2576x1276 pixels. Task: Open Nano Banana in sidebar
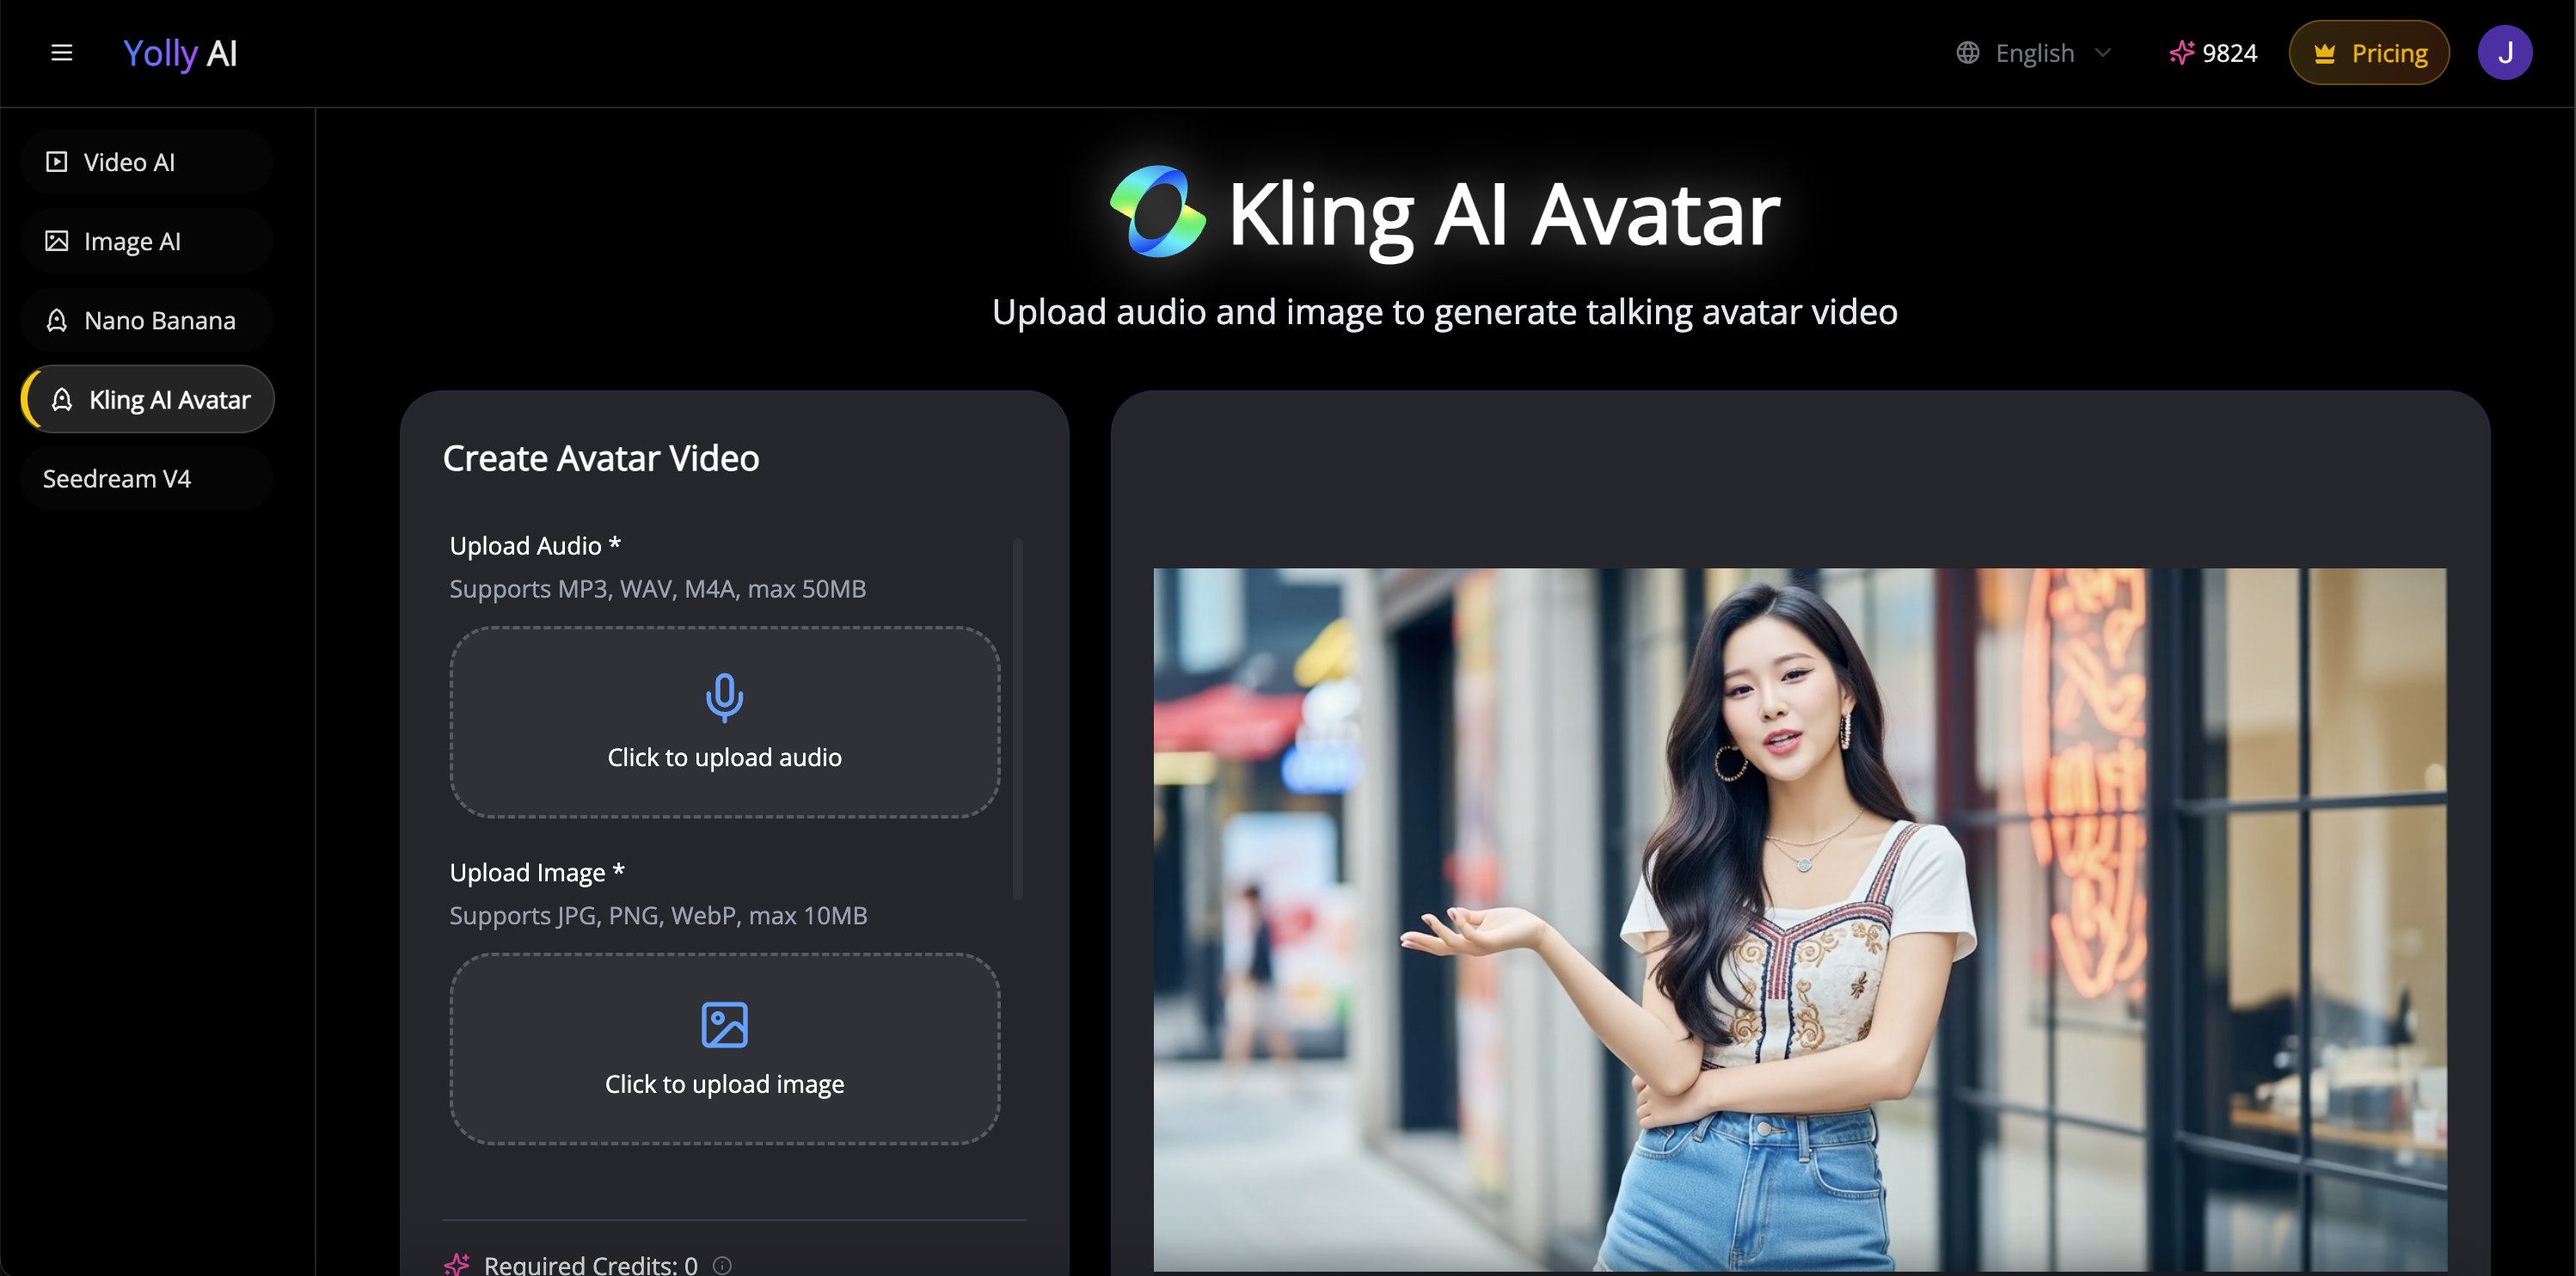coord(147,320)
